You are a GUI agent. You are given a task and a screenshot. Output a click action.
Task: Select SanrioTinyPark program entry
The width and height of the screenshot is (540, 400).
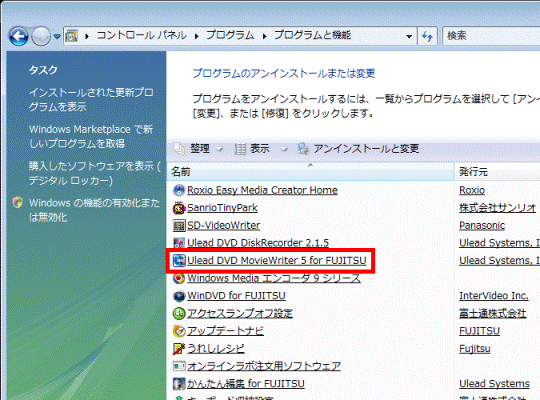(x=222, y=208)
